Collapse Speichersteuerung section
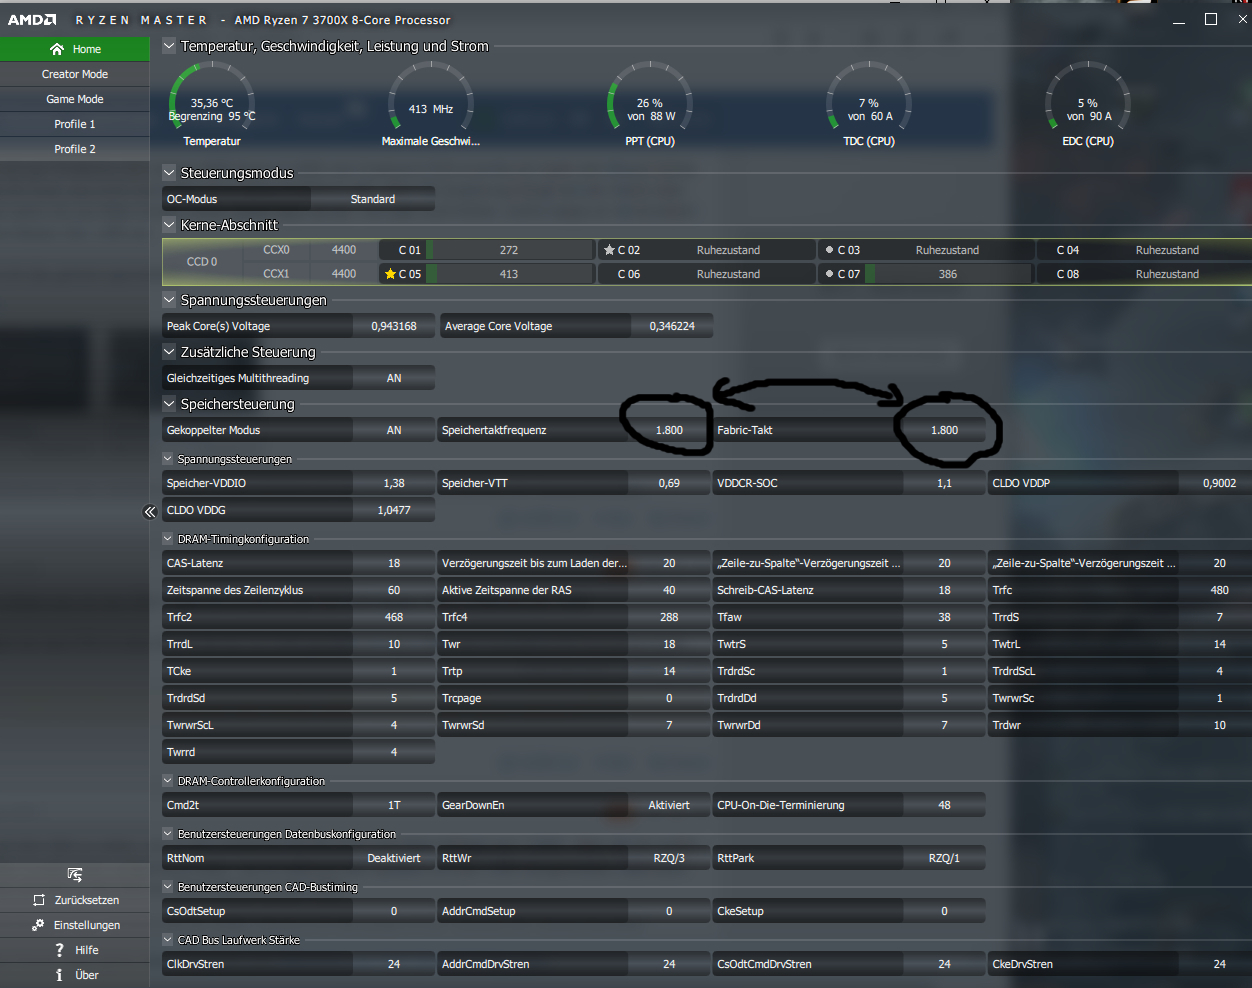This screenshot has height=988, width=1252. coord(169,404)
